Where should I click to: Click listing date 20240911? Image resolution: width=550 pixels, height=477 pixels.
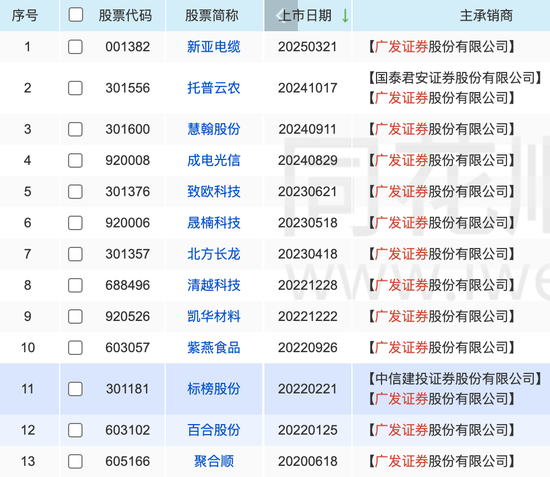(308, 129)
